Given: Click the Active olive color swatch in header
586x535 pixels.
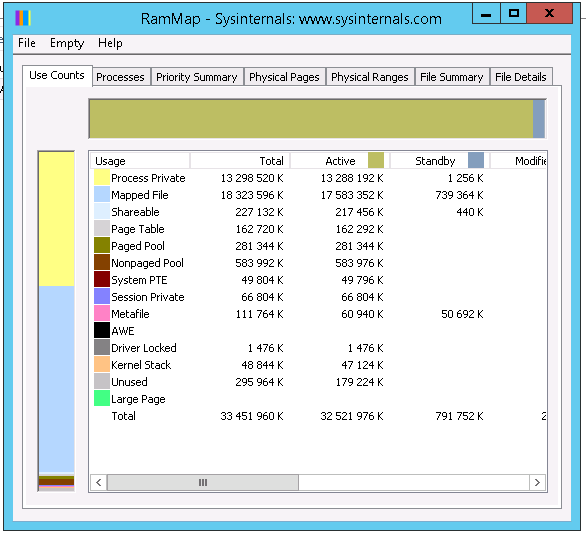Looking at the screenshot, I should pyautogui.click(x=376, y=160).
